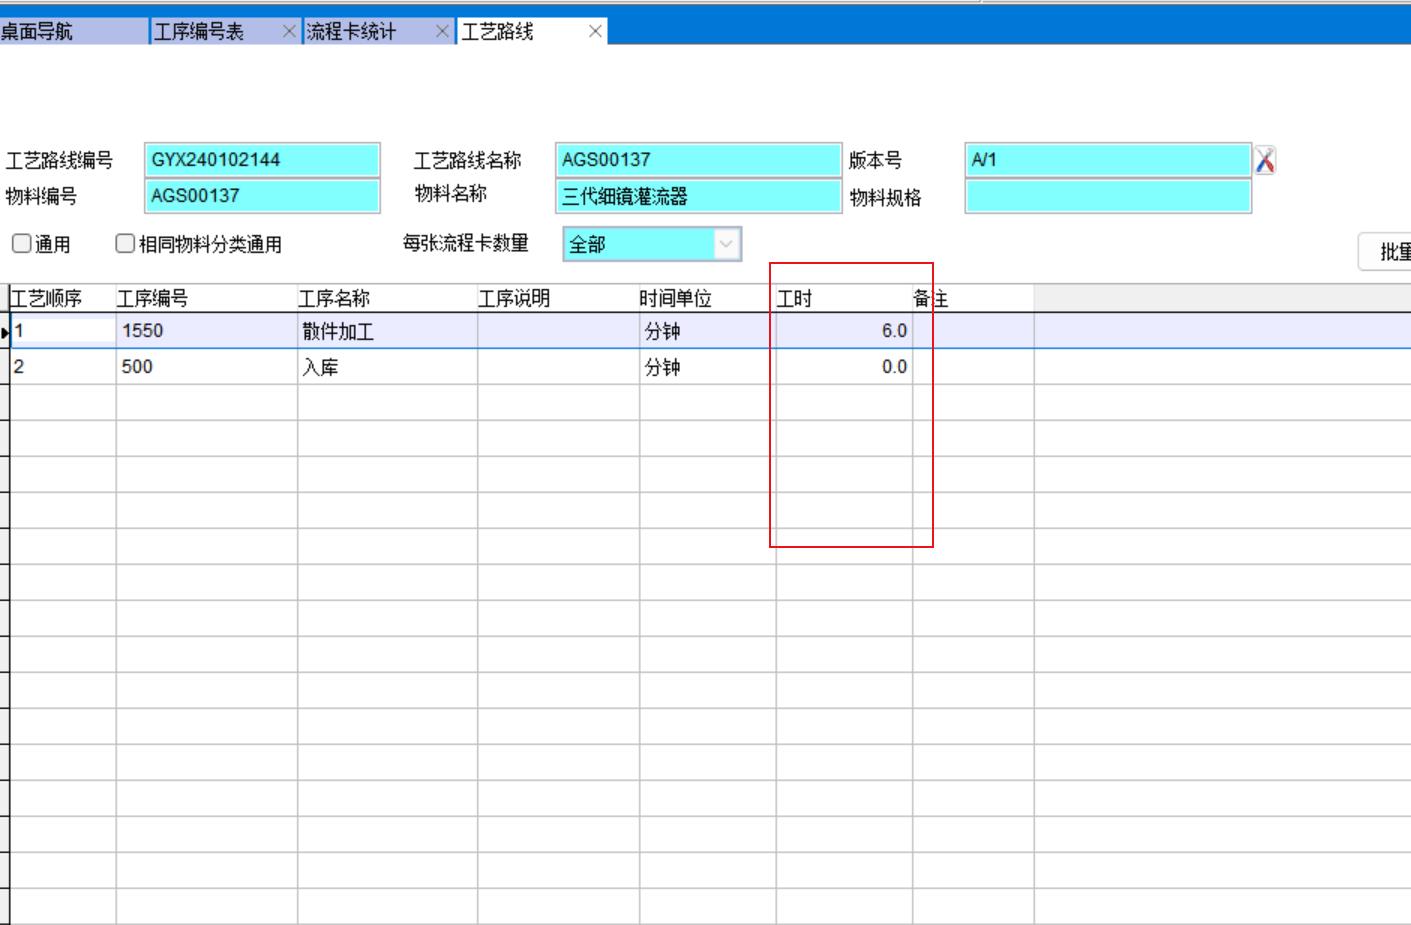Click the empty 物料规格 input field
Image resolution: width=1411 pixels, height=925 pixels.
point(1107,196)
